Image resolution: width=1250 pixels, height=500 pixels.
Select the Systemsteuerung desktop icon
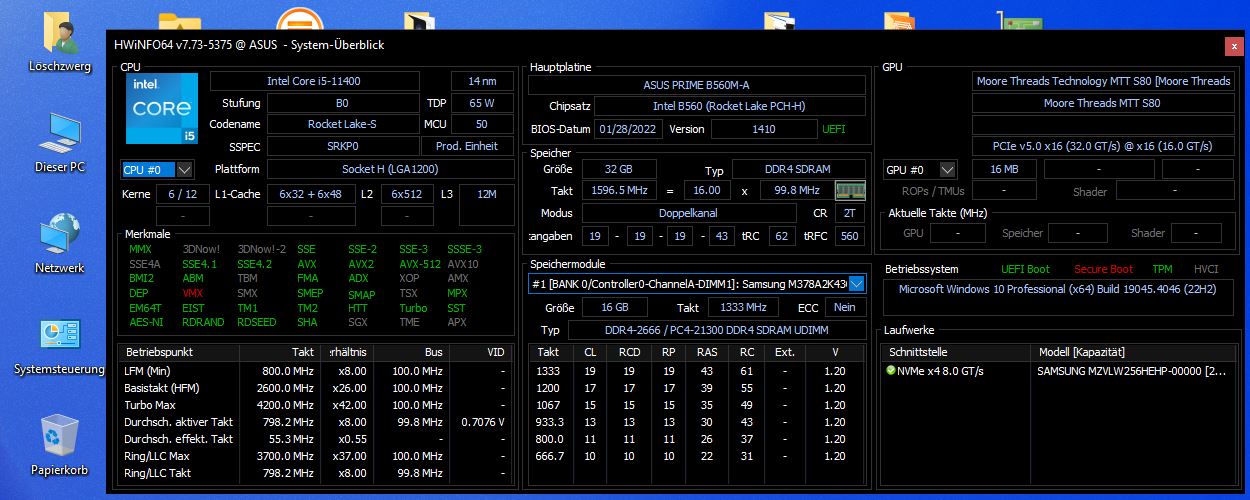[x=60, y=345]
